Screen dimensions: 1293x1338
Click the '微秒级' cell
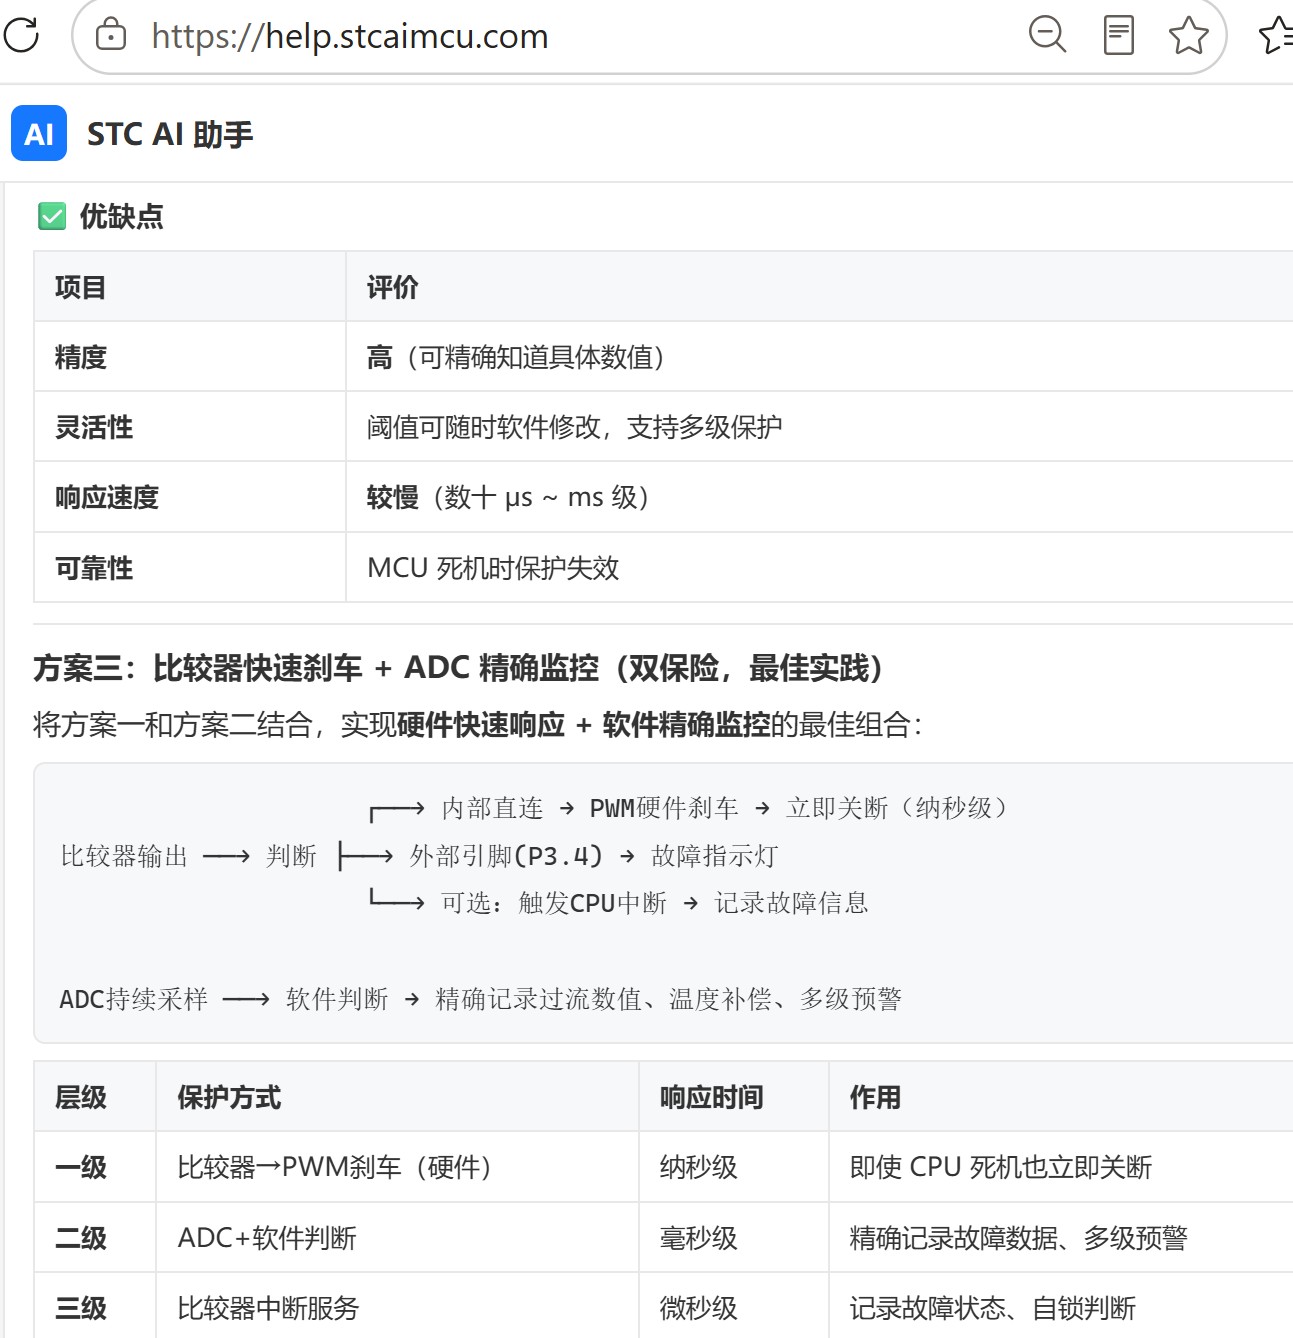(x=698, y=1308)
